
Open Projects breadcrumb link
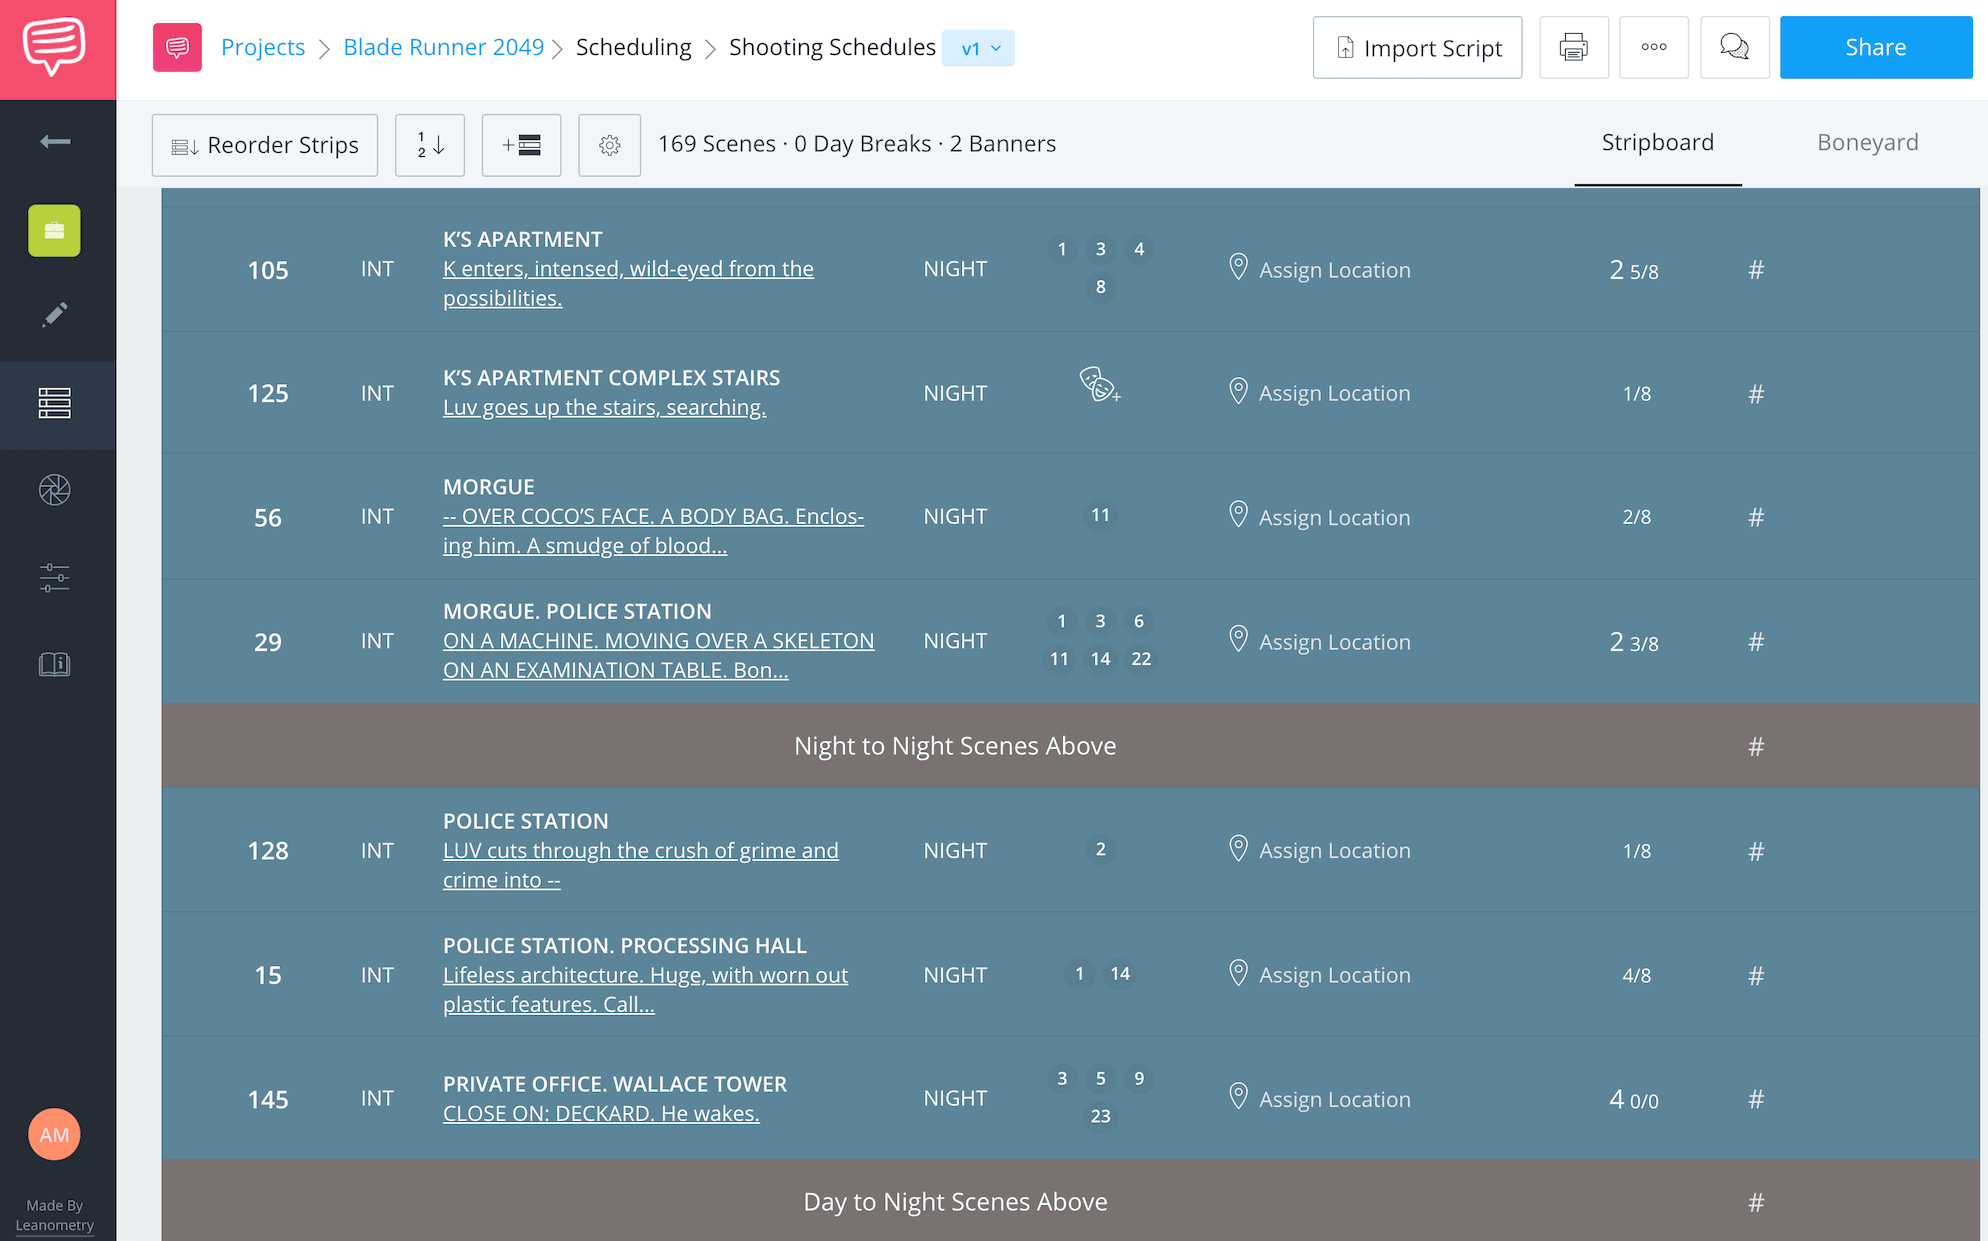pos(263,47)
